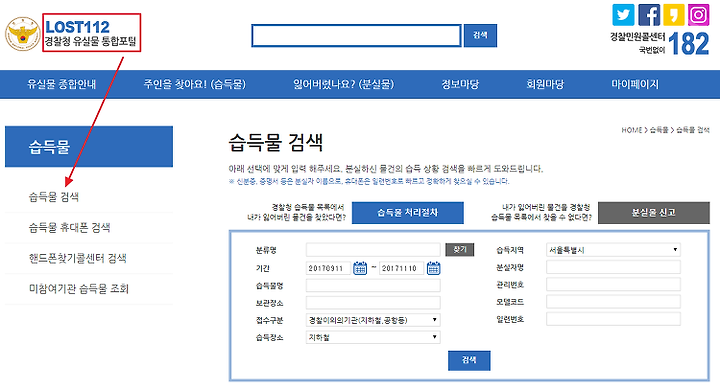The height and width of the screenshot is (389, 720).
Task: Open the start date calendar icon
Action: [360, 268]
